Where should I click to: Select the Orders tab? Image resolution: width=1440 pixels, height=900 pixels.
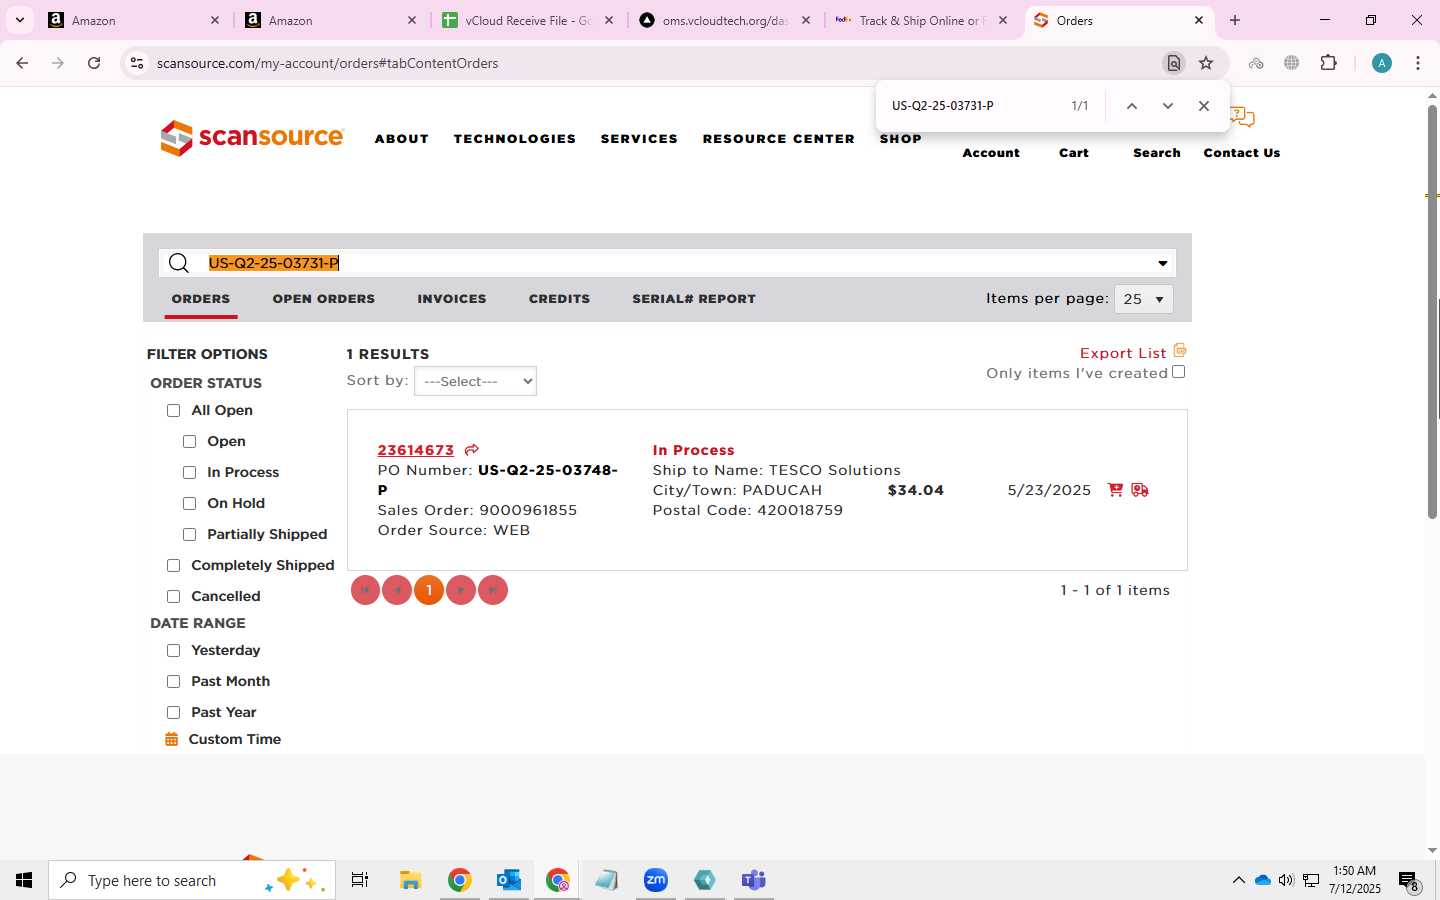point(201,299)
